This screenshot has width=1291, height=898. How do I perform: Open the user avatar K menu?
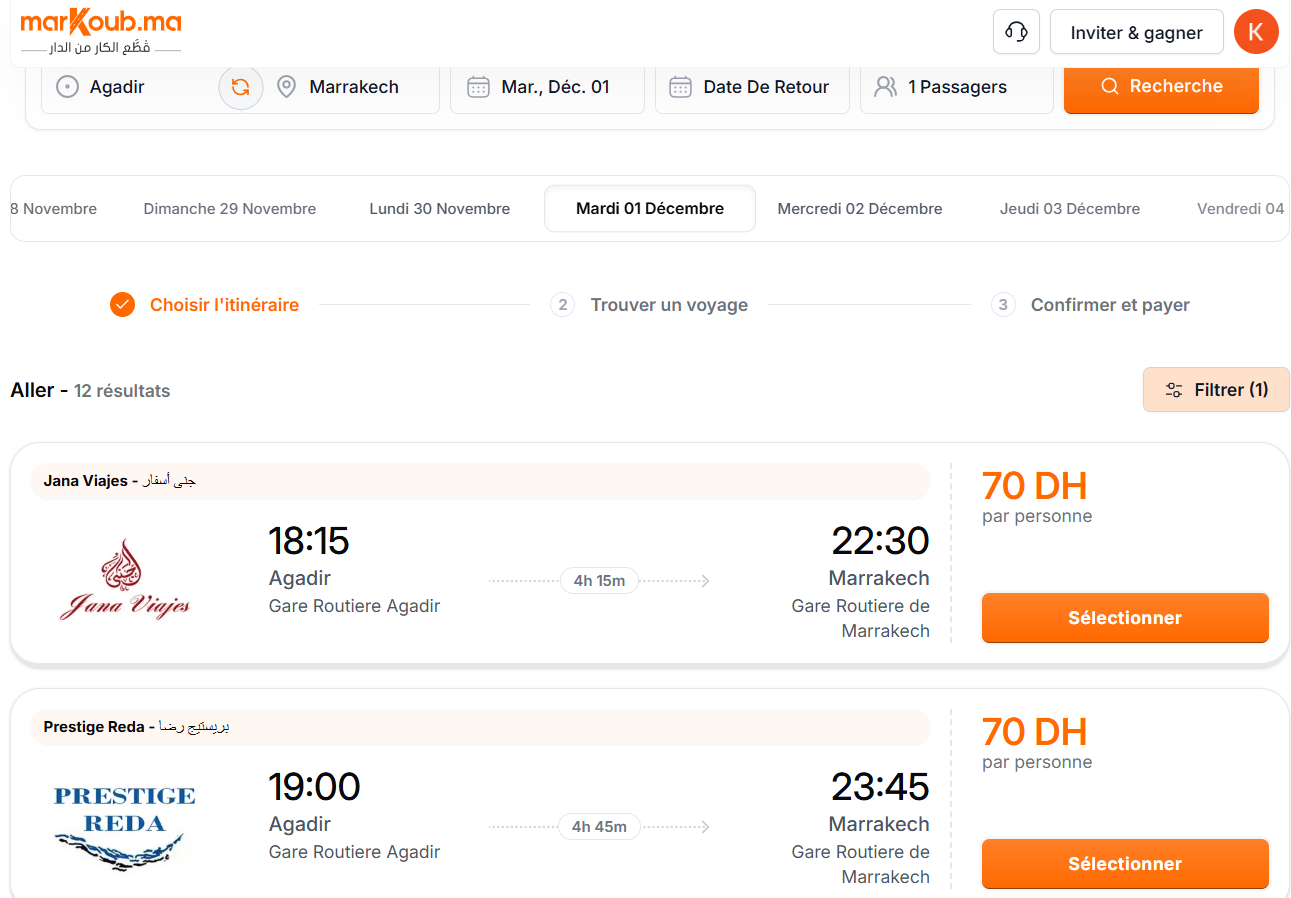pyautogui.click(x=1256, y=32)
